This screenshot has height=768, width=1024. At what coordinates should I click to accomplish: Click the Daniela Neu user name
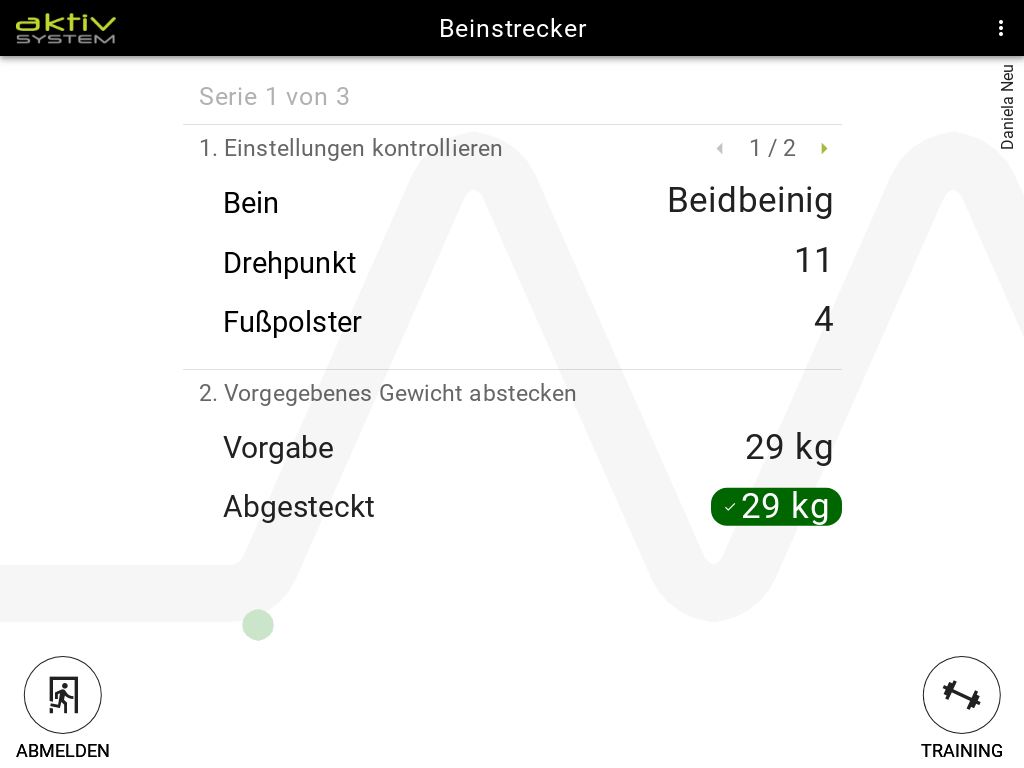pos(1007,108)
